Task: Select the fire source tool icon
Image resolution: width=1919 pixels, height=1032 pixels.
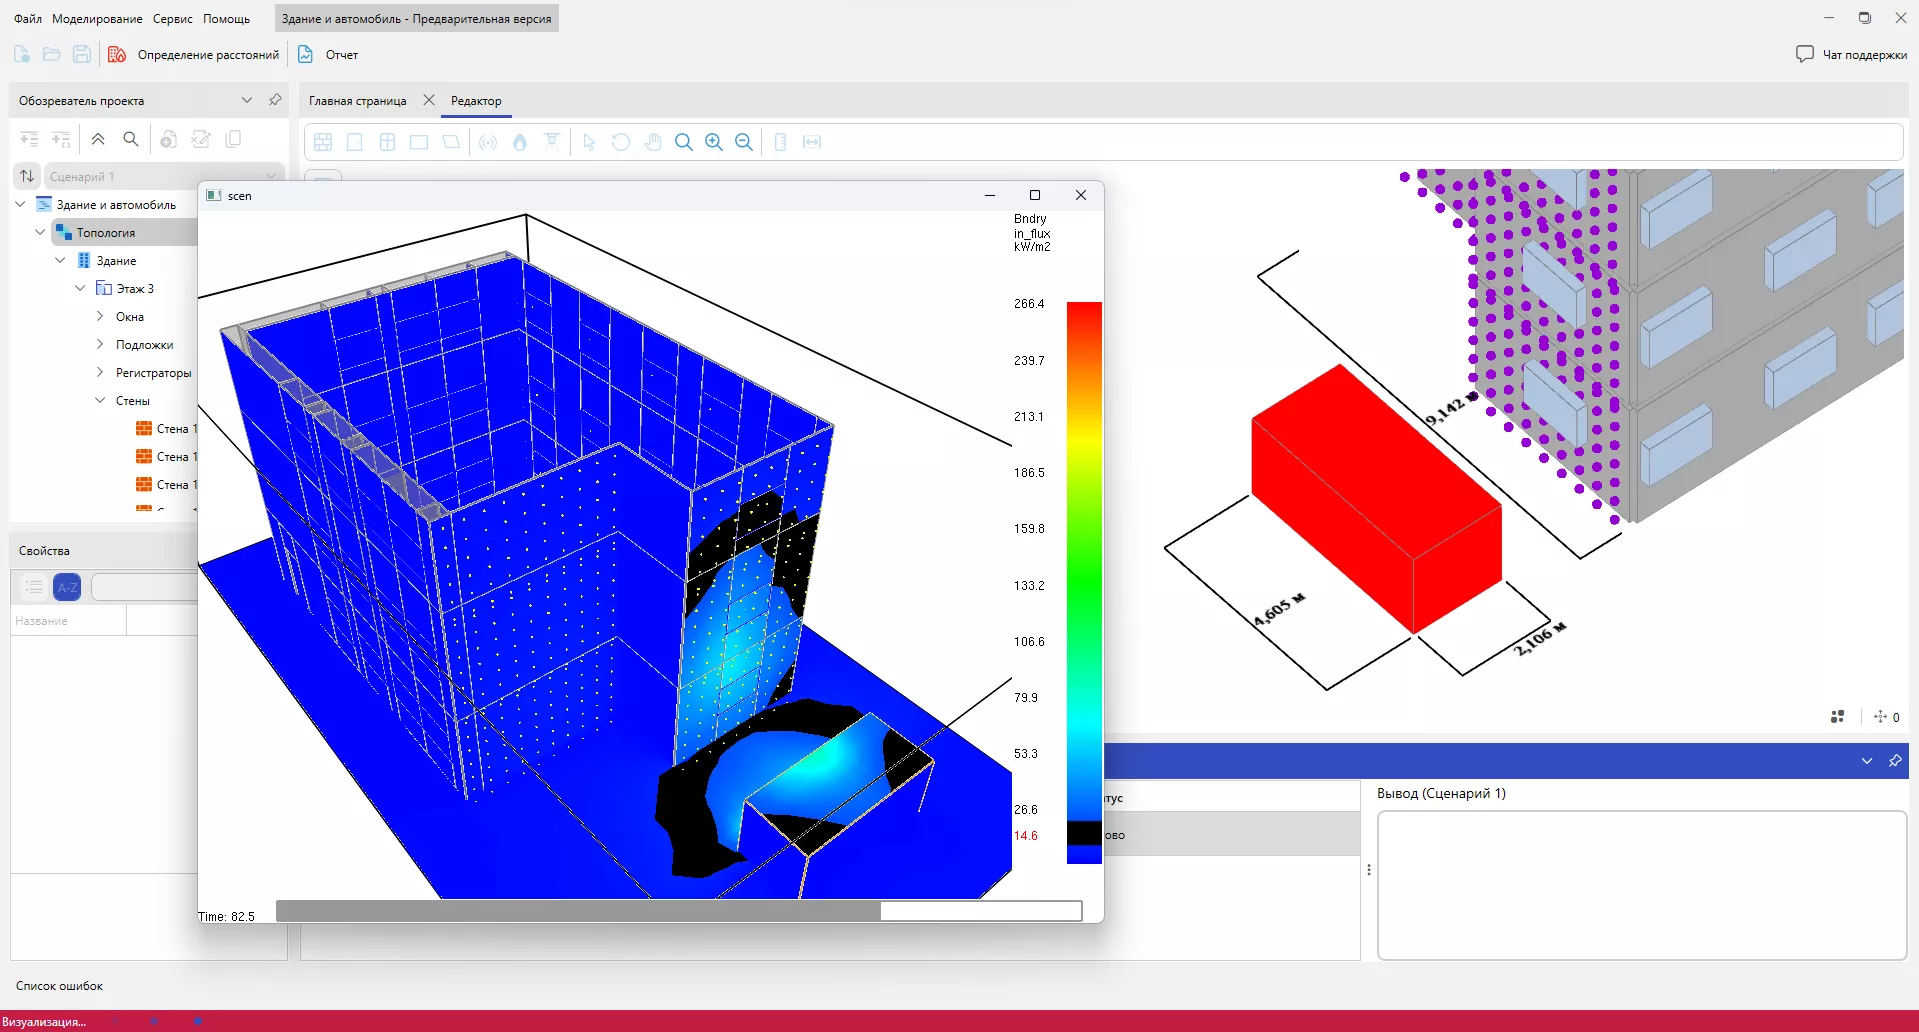Action: tap(520, 142)
